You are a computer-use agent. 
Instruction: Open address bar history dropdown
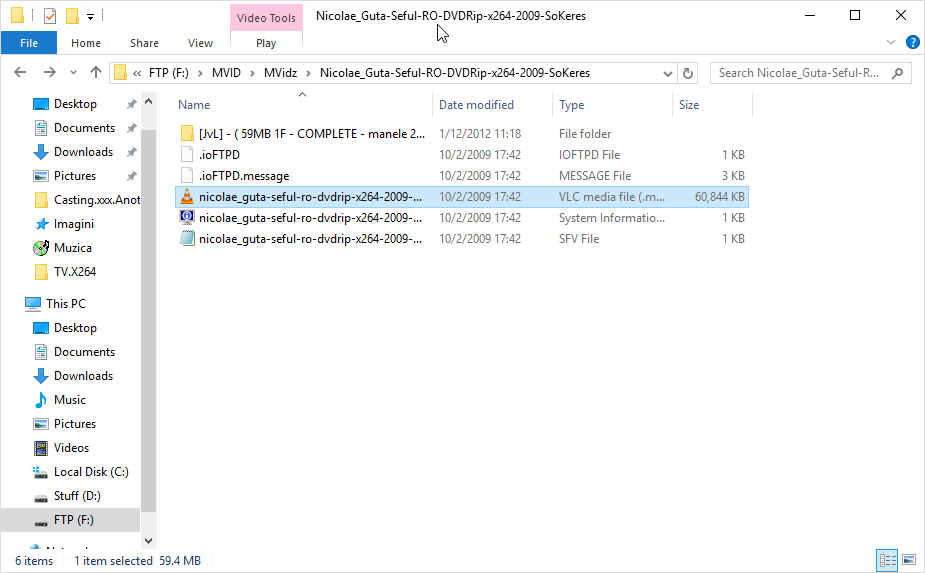coord(668,73)
